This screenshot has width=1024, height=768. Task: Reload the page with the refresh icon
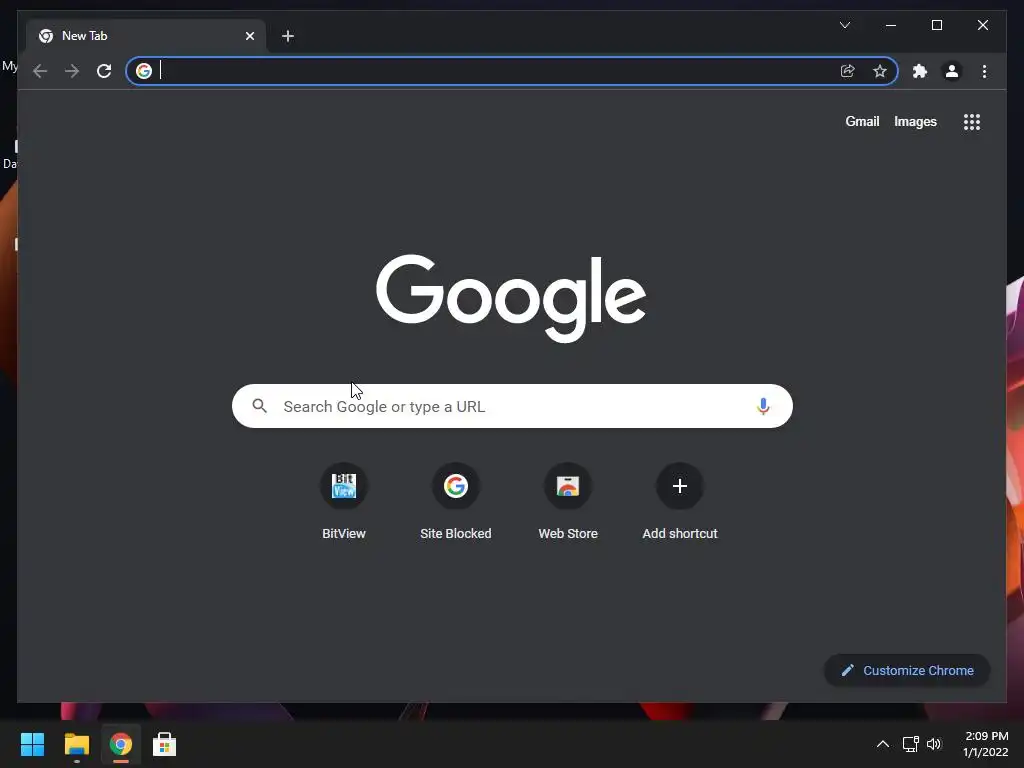point(104,71)
